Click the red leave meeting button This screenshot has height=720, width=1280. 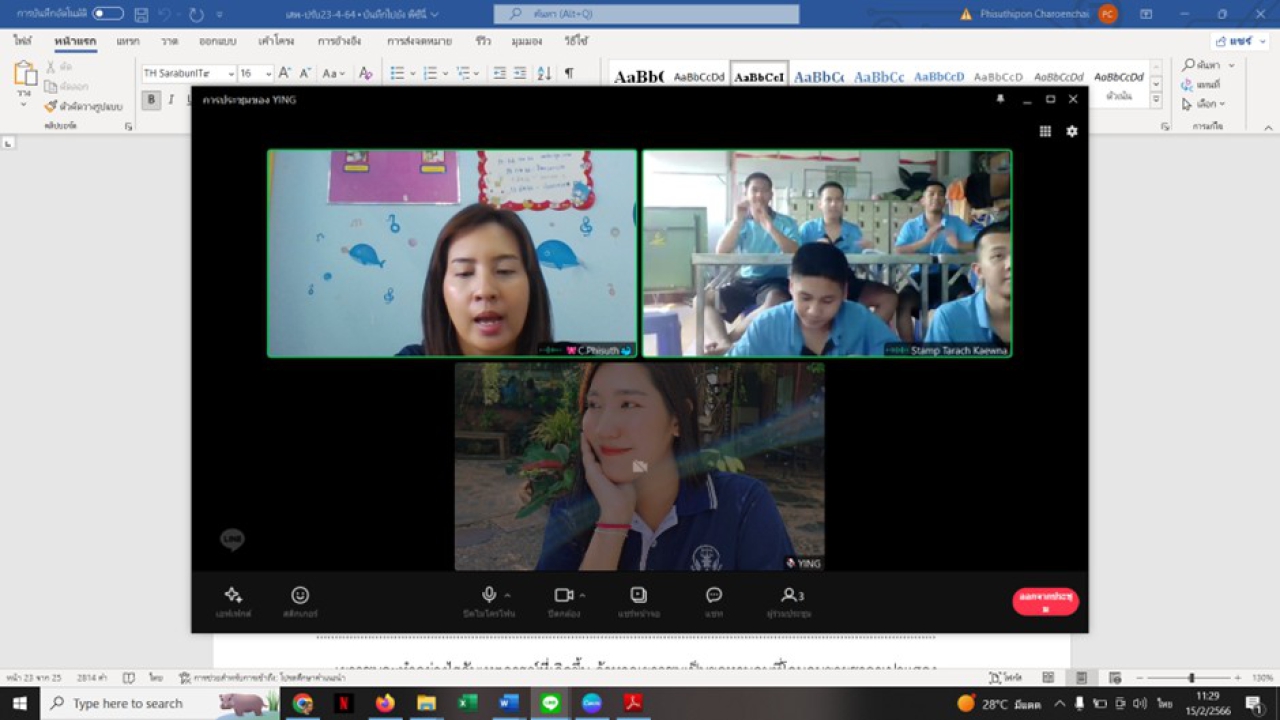pyautogui.click(x=1045, y=601)
